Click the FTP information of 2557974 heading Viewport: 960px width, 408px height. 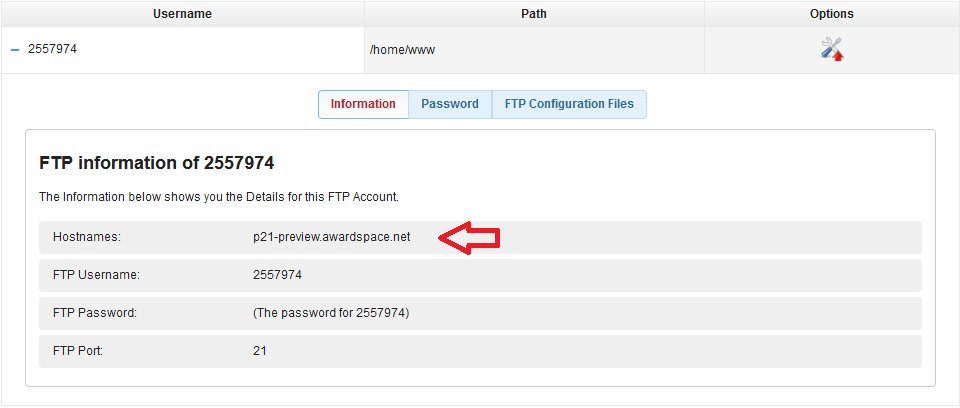156,162
